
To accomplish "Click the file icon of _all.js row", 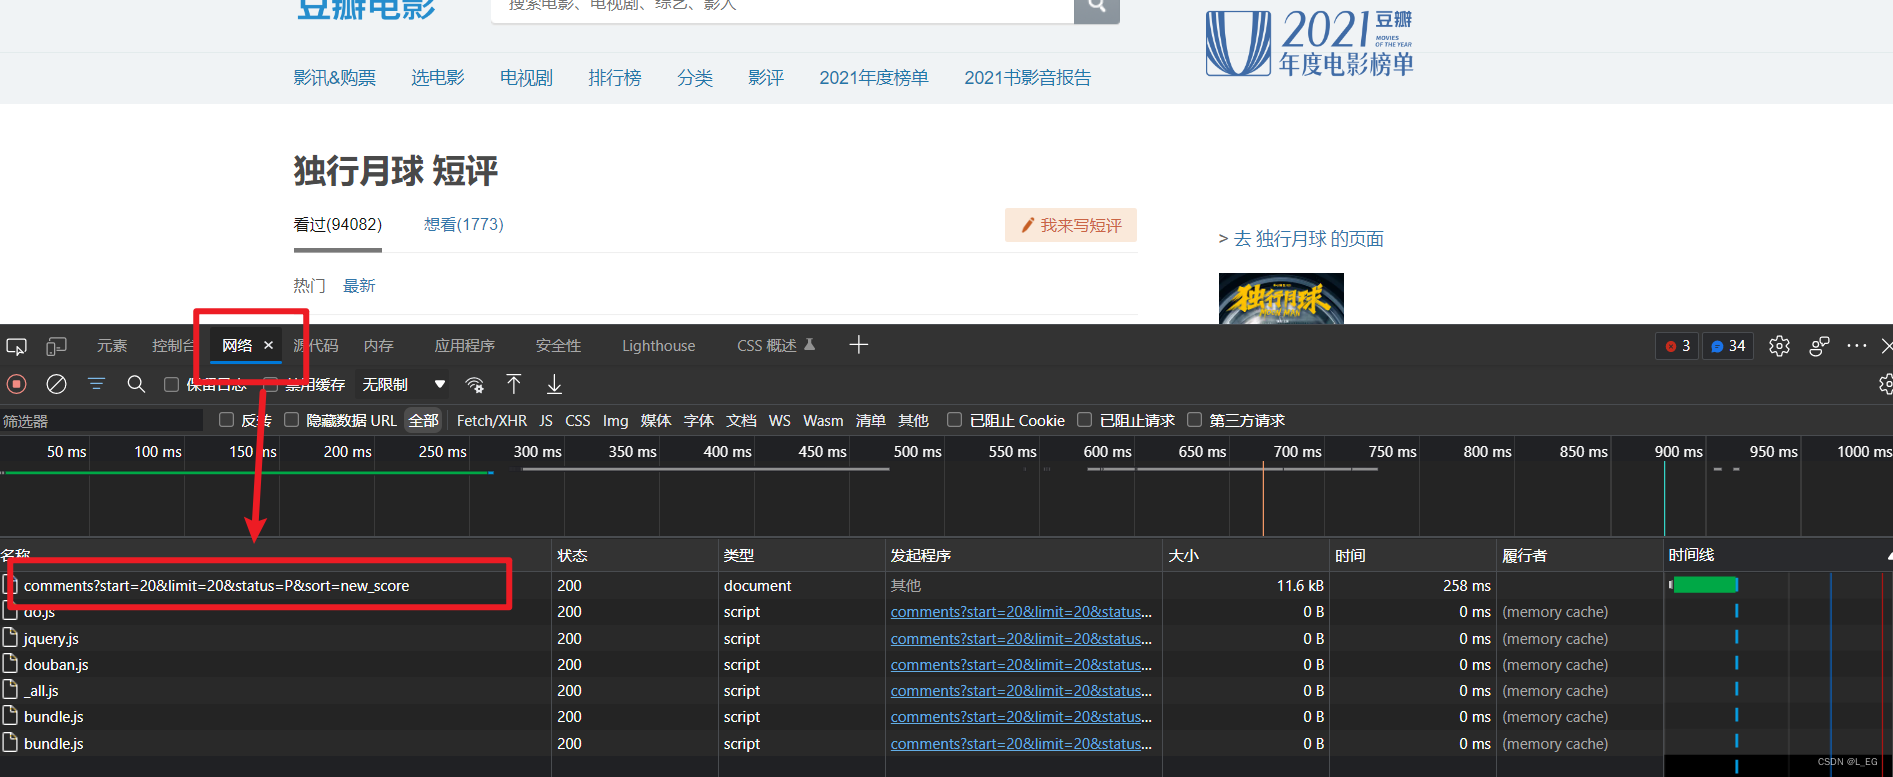I will pos(11,690).
